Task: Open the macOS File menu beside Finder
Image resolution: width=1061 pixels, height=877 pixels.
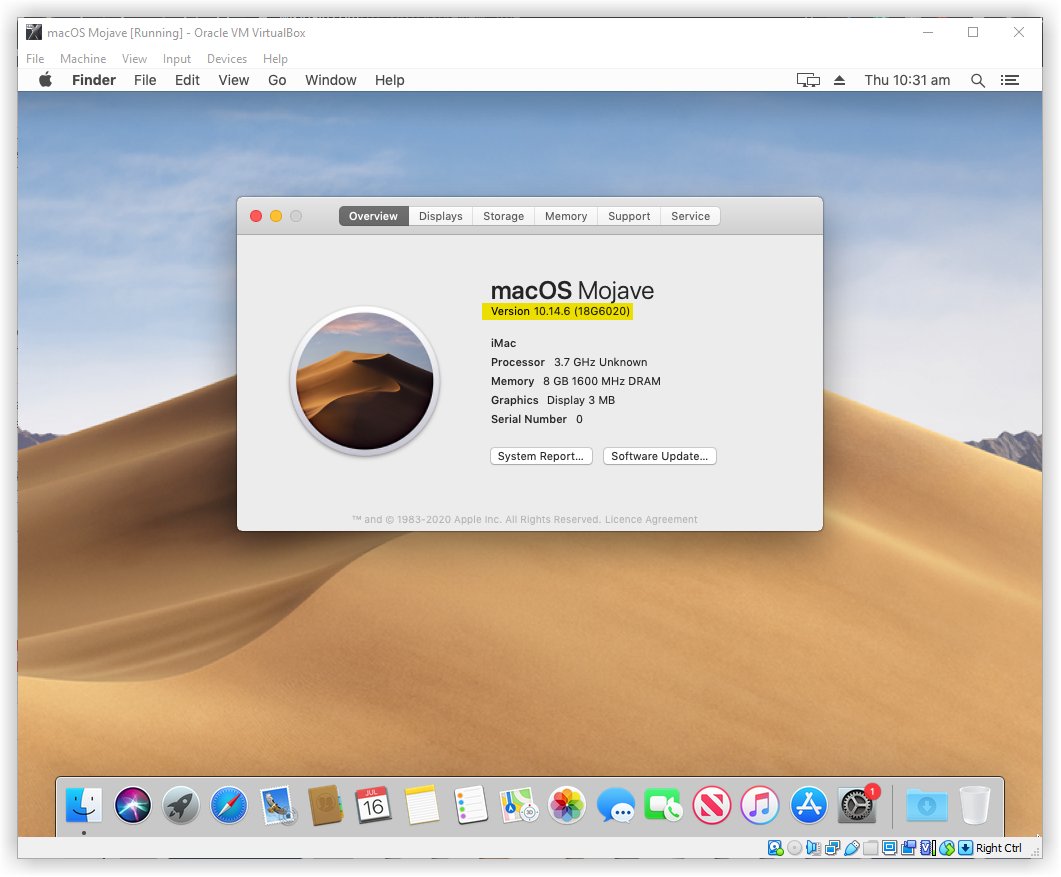Action: (145, 80)
